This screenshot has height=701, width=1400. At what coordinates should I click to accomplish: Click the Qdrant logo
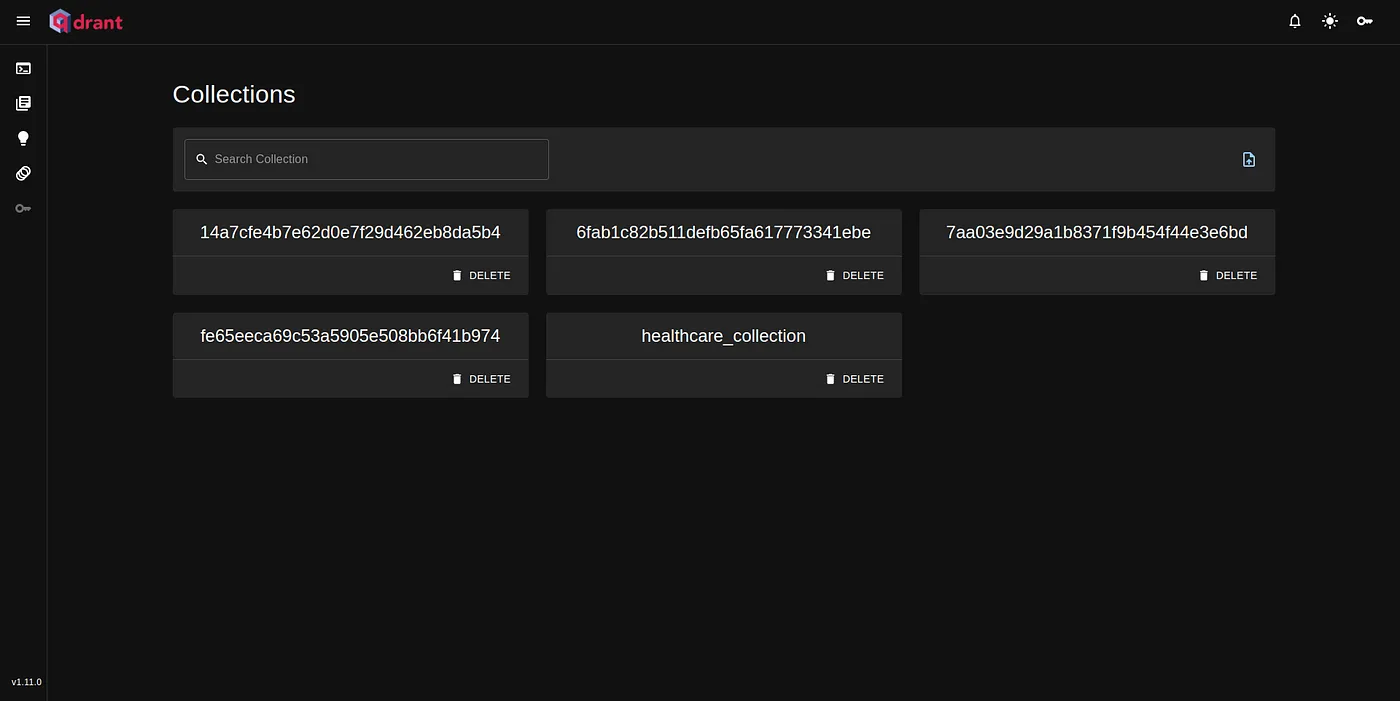(x=86, y=21)
